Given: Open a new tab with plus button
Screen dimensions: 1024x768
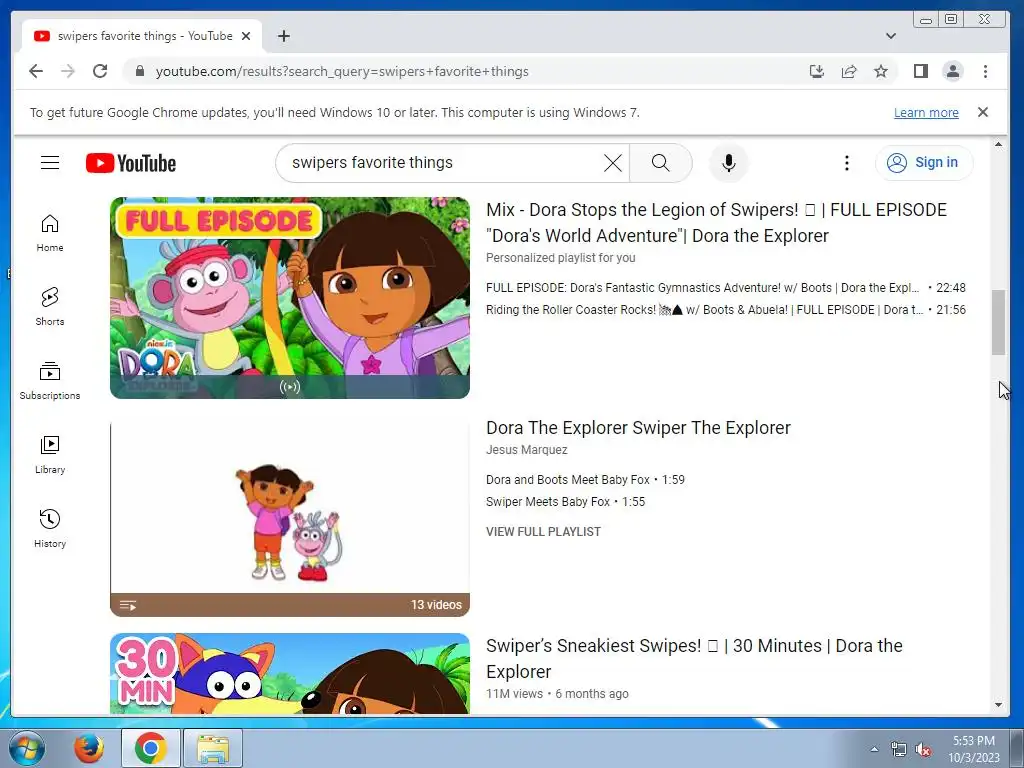Looking at the screenshot, I should [x=283, y=36].
